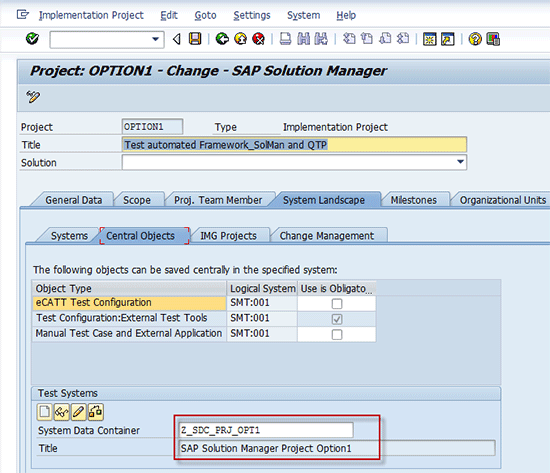Click the Logical System column header
Screen dimensions: 550x473
262,288
